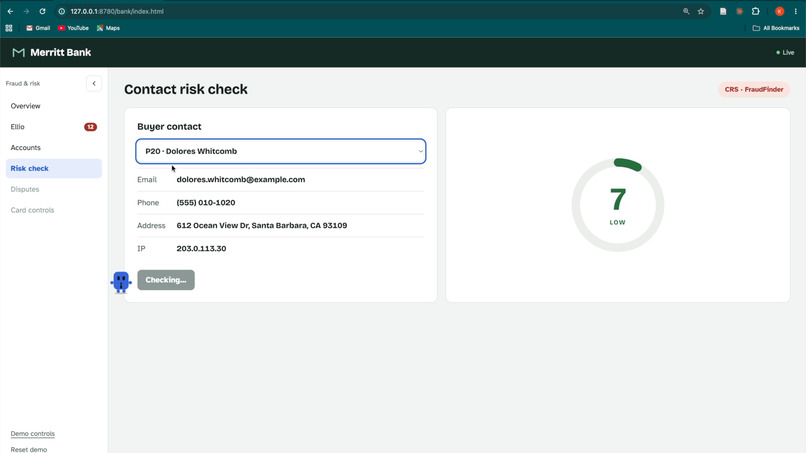This screenshot has height=453, width=806.
Task: Click the email dolores.whitcomb@example.com
Action: click(x=241, y=179)
